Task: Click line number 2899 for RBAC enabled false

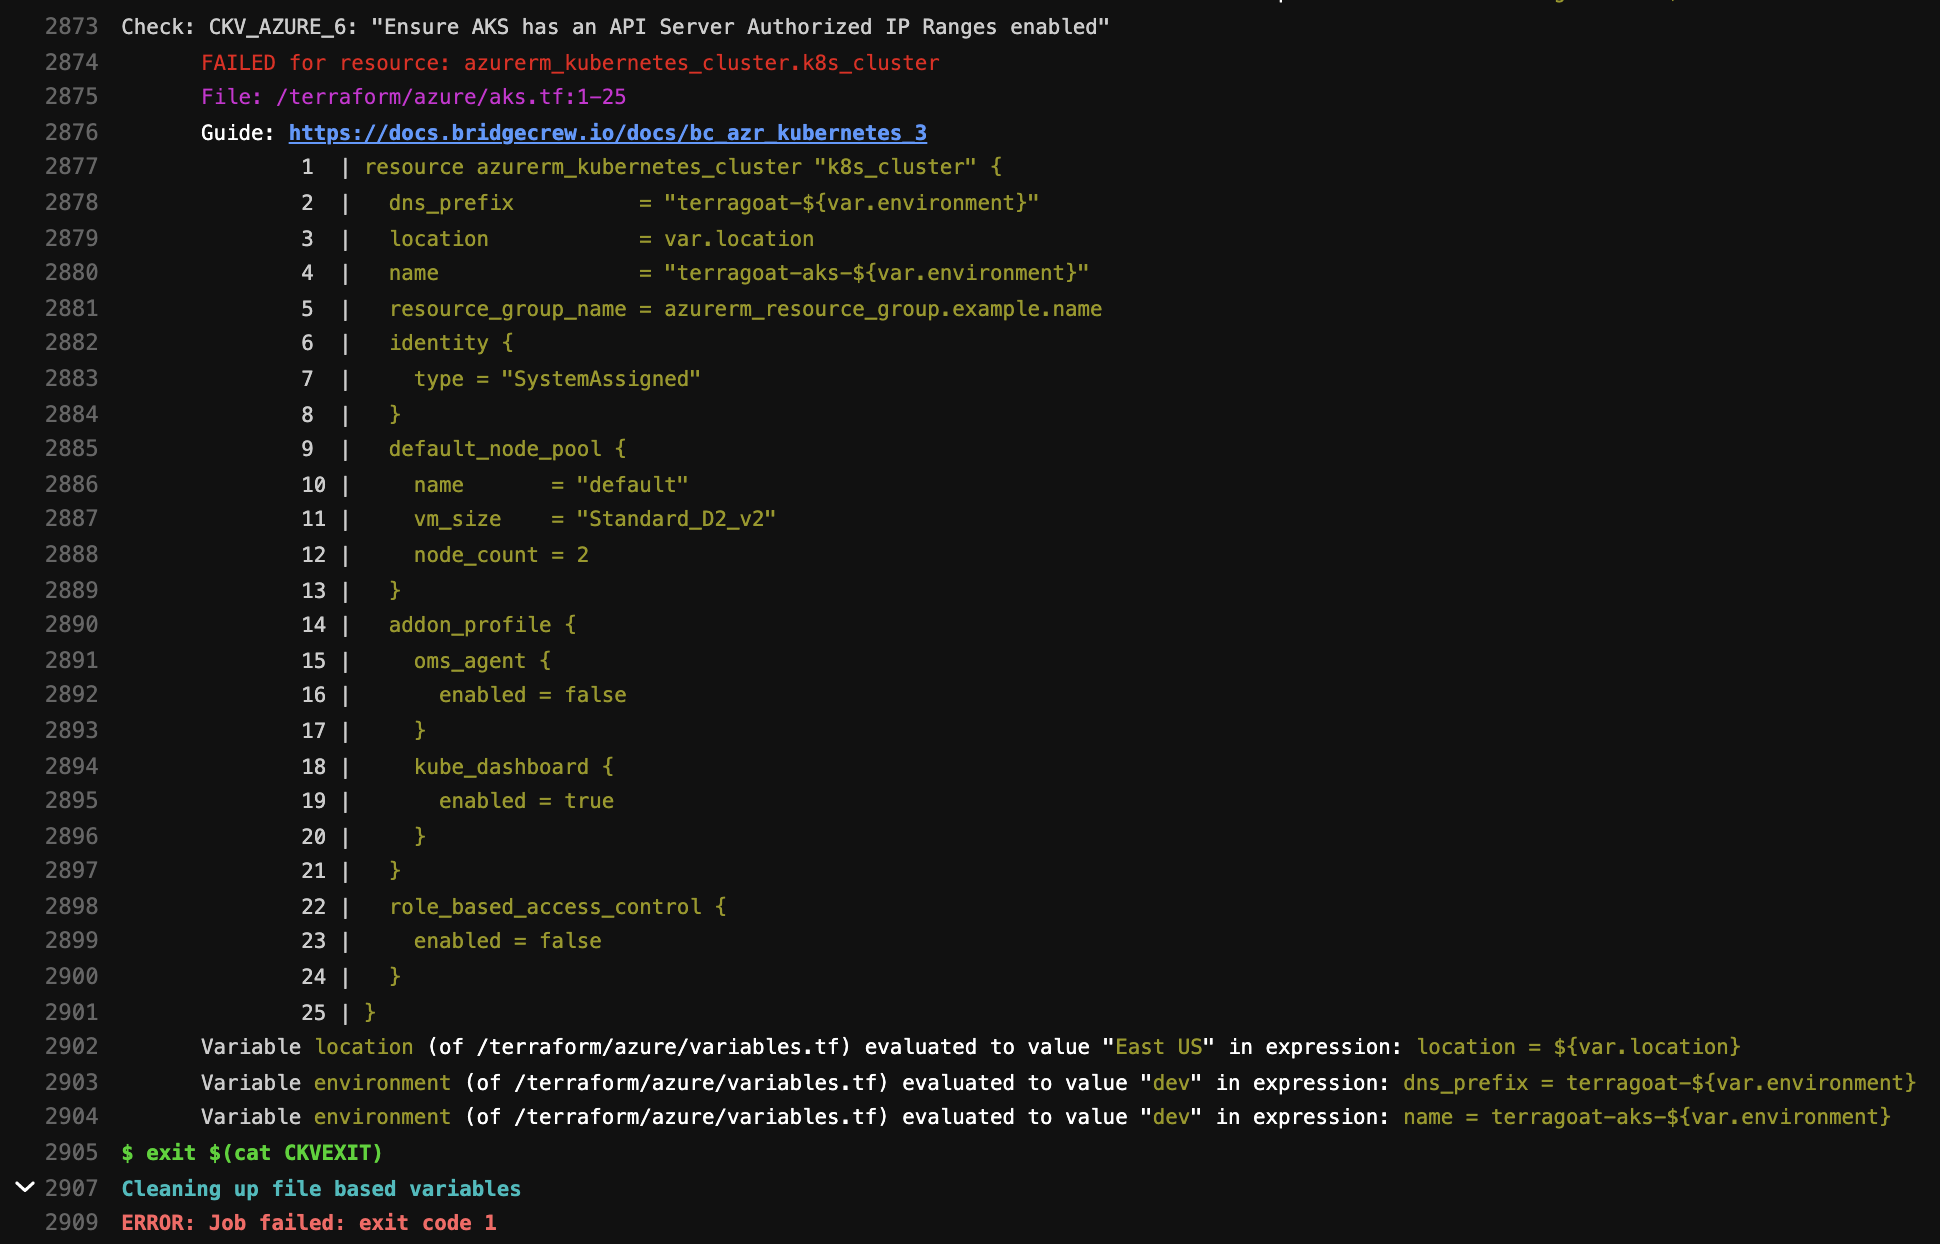Action: tap(71, 940)
